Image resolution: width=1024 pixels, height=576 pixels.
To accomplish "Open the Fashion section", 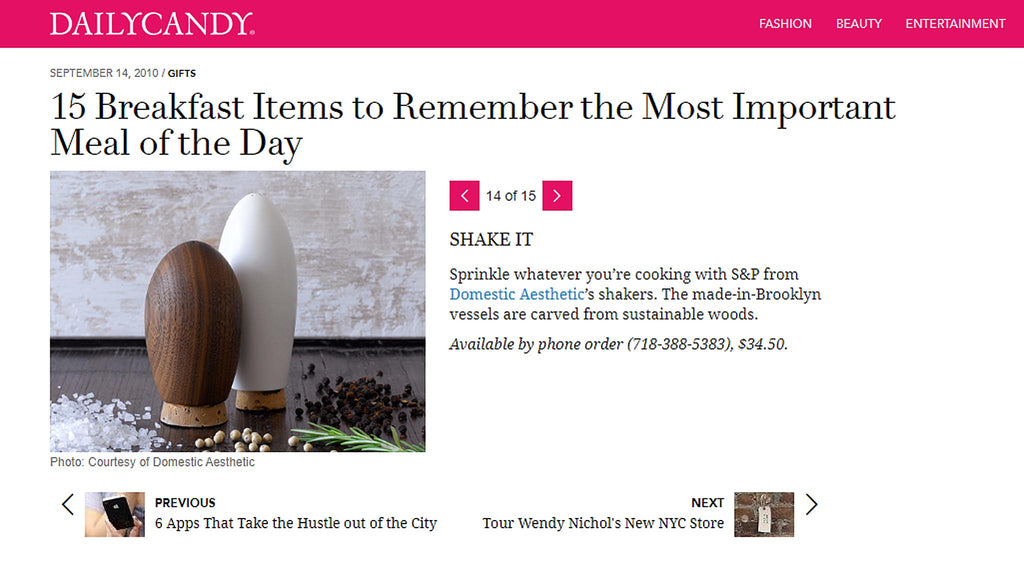I will pos(785,24).
